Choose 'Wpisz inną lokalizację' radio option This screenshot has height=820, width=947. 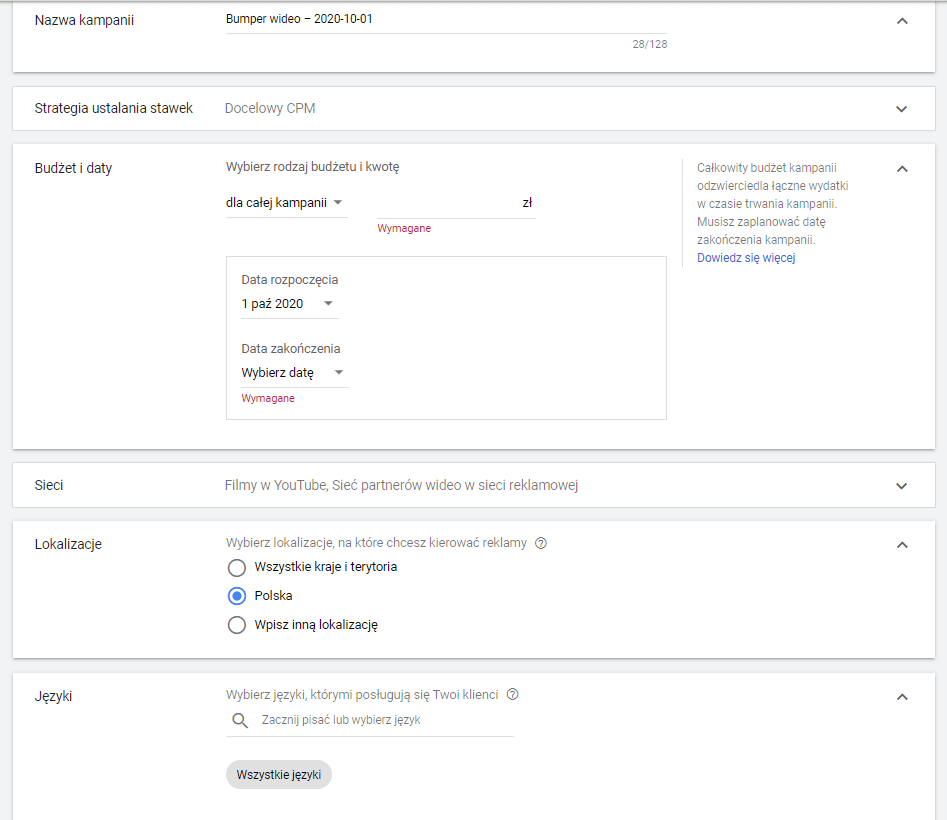237,625
